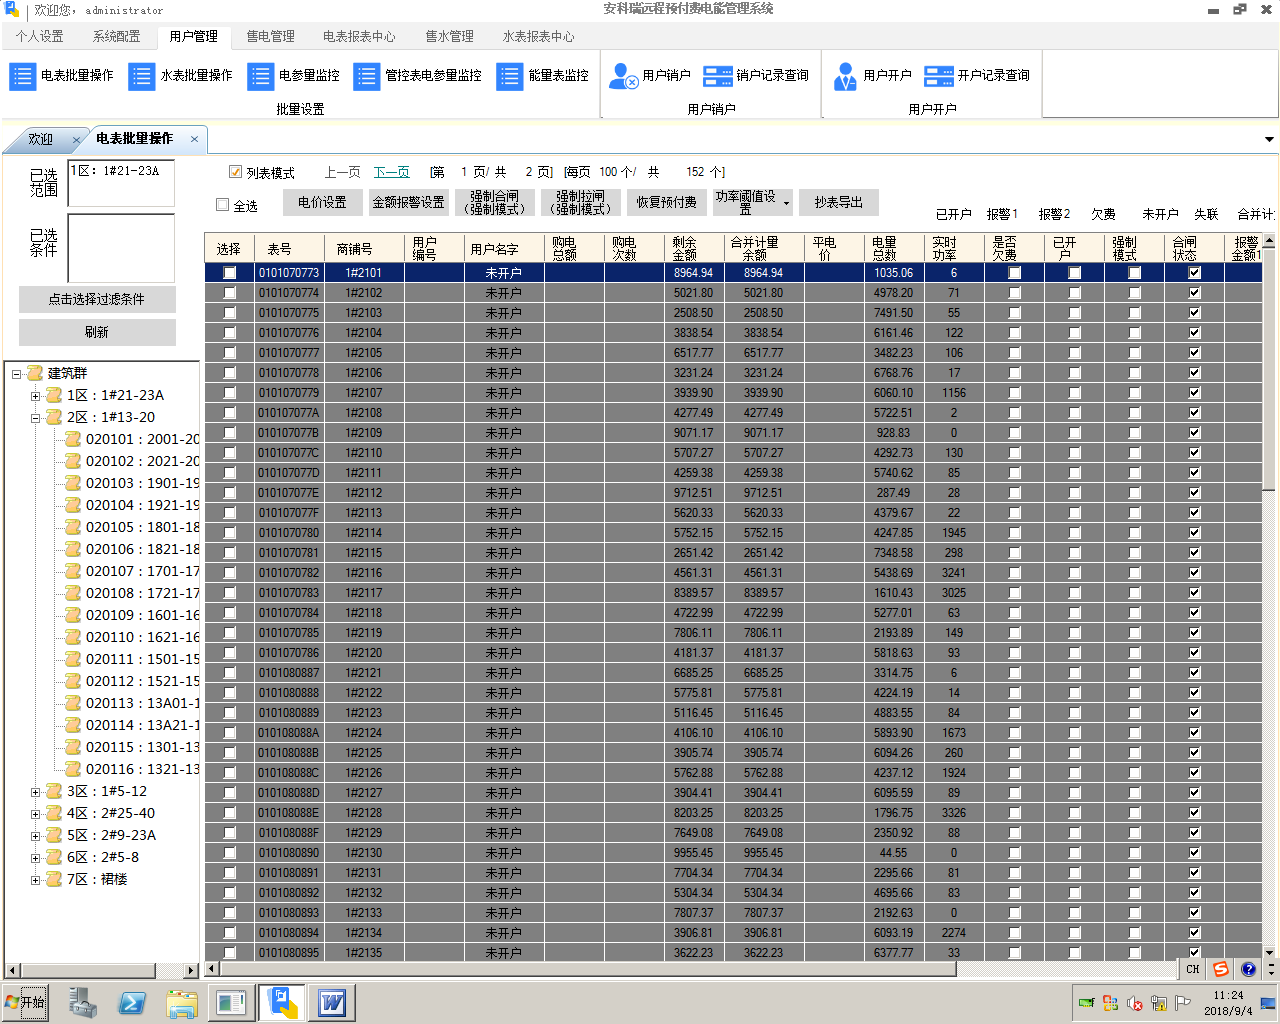1280x1024 pixels.
Task: Switch to the 售电管理 ribbon tab
Action: pos(270,37)
